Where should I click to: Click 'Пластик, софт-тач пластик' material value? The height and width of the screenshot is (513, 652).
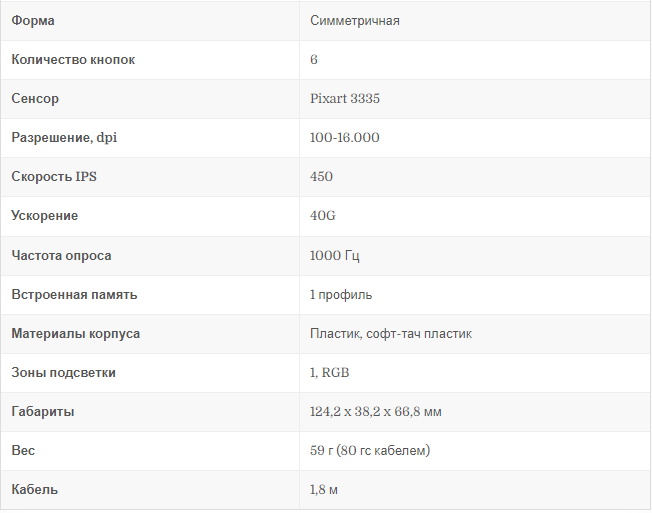coord(391,334)
